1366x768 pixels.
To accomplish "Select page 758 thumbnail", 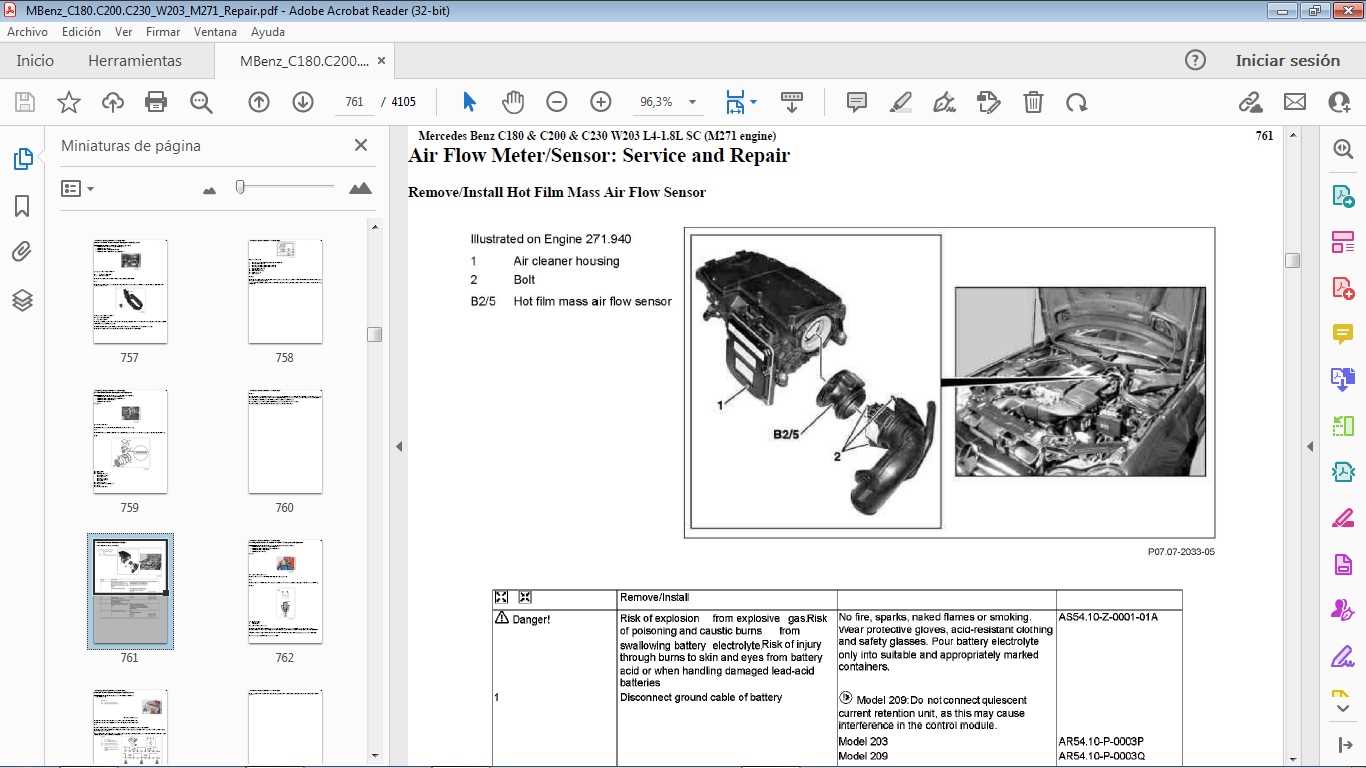I will click(285, 291).
